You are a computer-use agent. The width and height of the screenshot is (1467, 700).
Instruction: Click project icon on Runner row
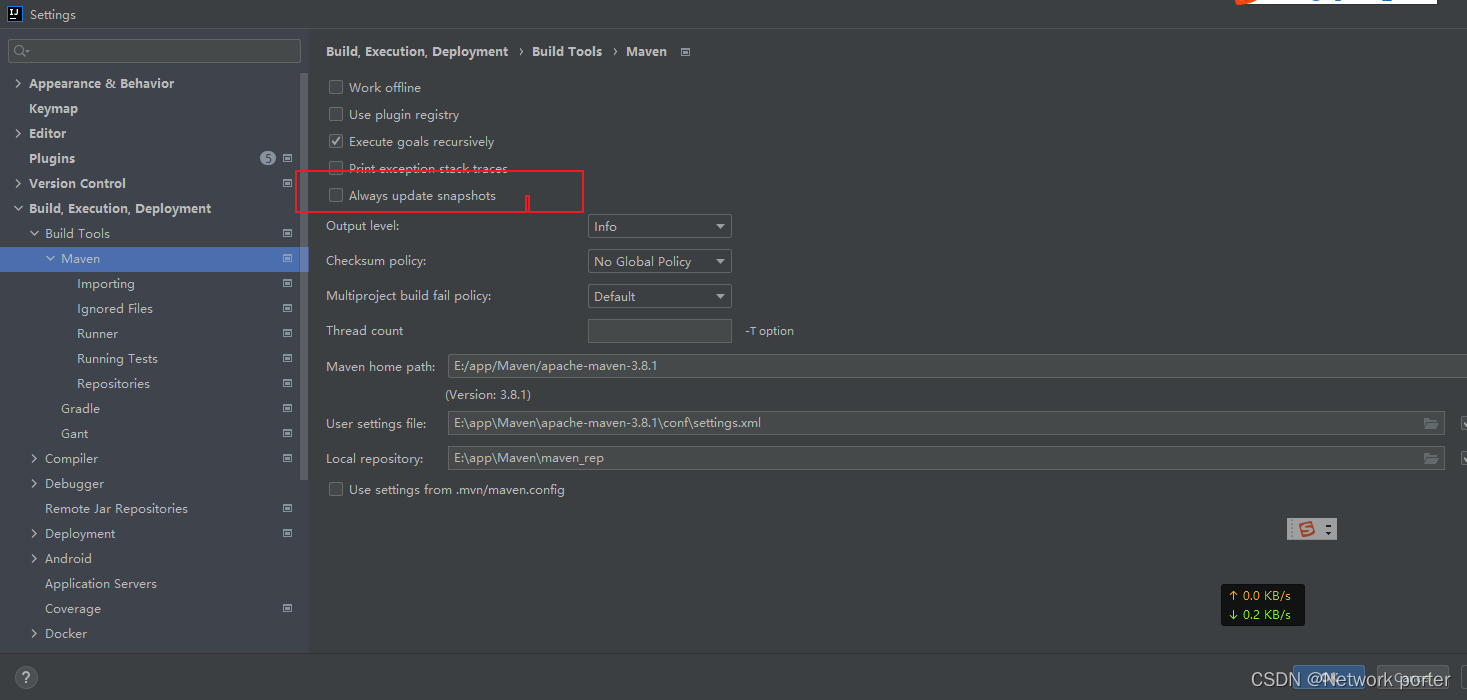[288, 333]
